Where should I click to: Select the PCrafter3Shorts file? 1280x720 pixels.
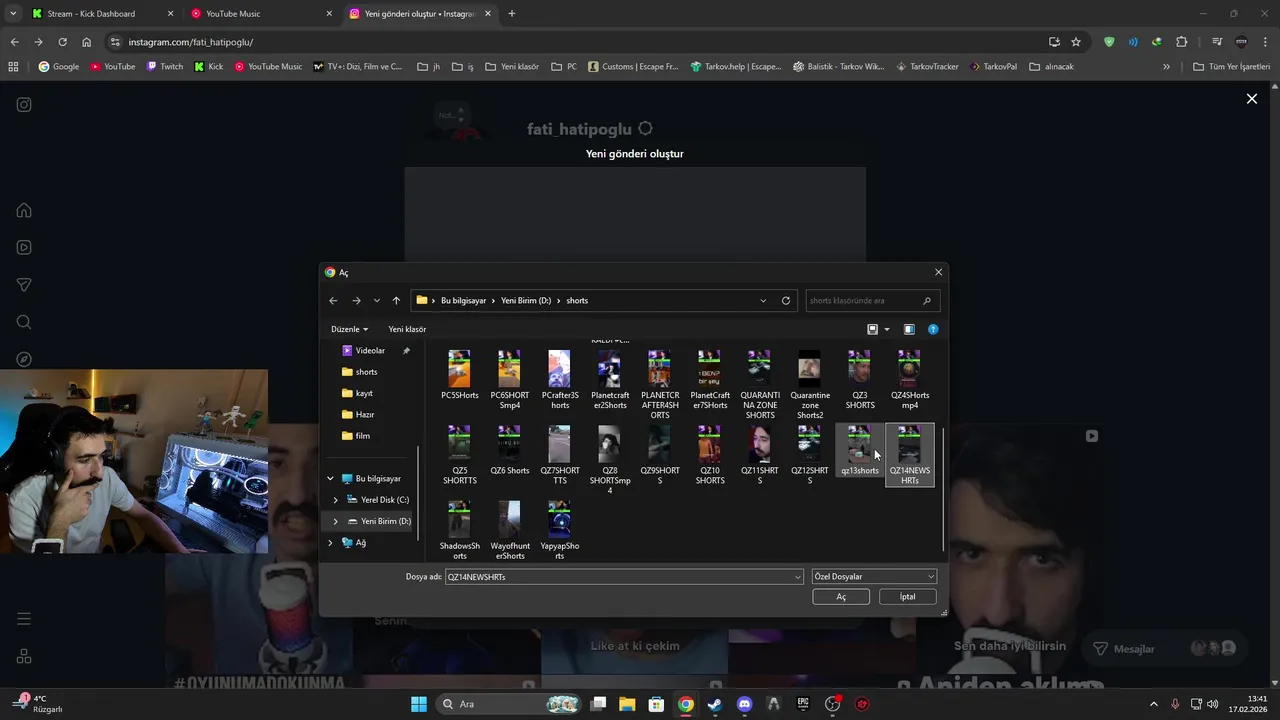(x=559, y=380)
